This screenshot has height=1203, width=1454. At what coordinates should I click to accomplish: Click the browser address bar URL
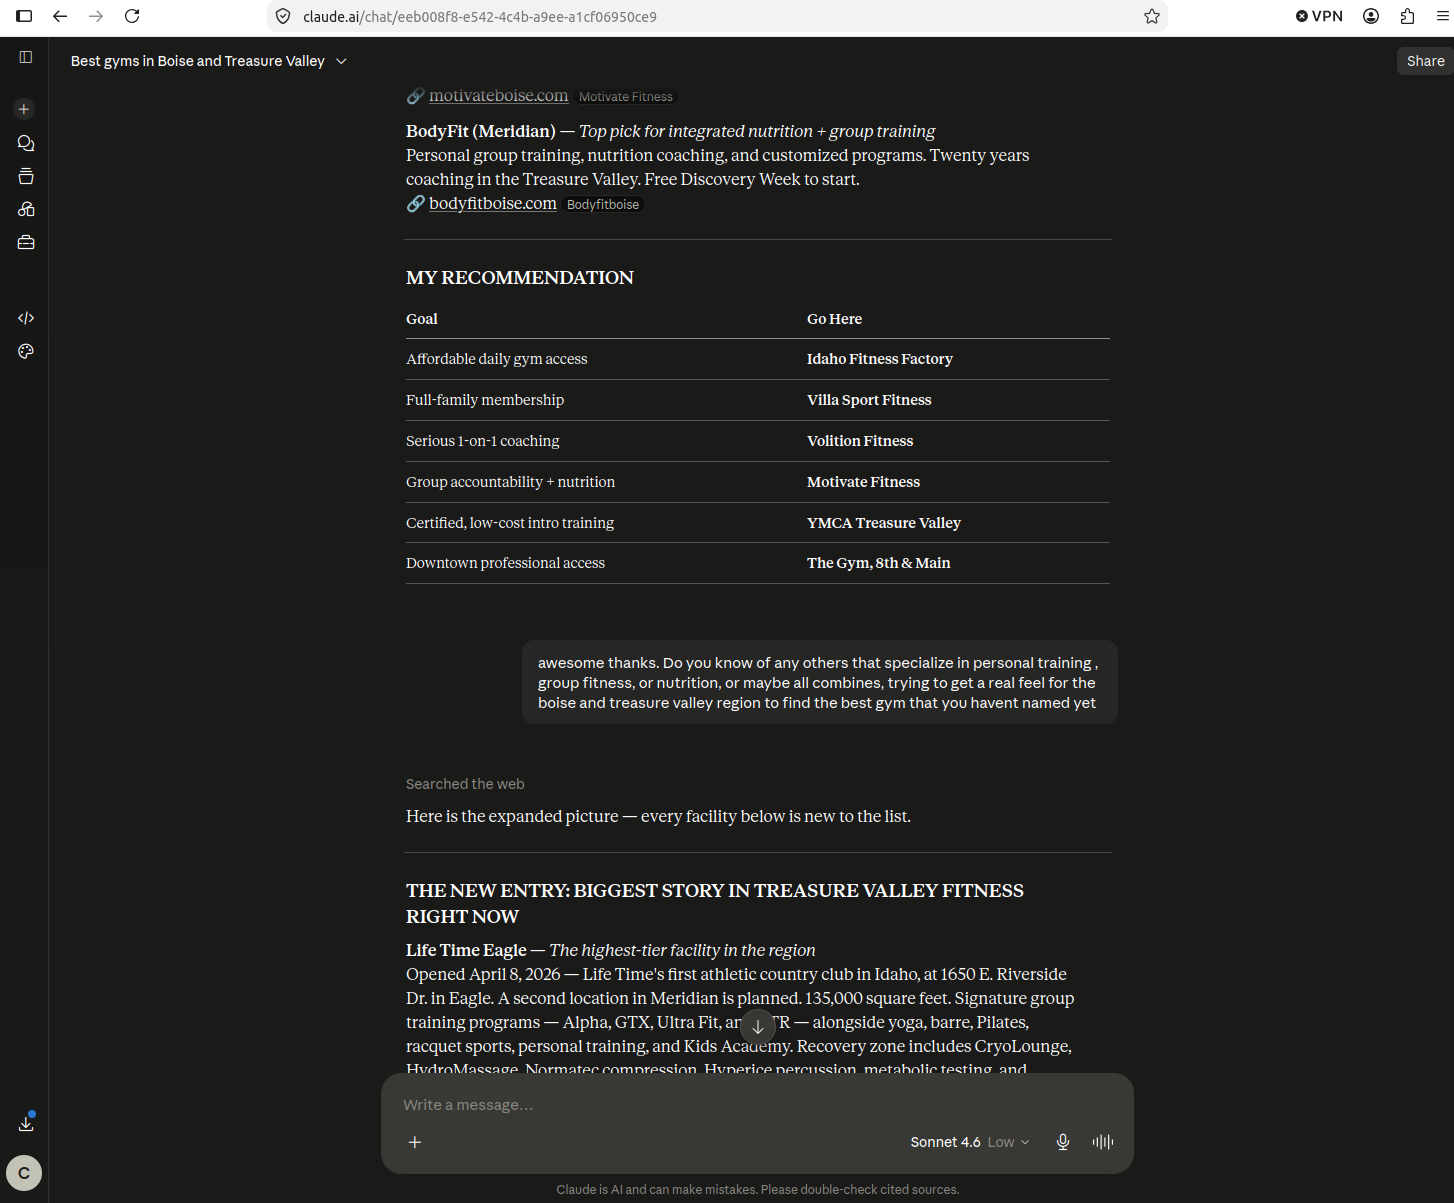click(480, 16)
